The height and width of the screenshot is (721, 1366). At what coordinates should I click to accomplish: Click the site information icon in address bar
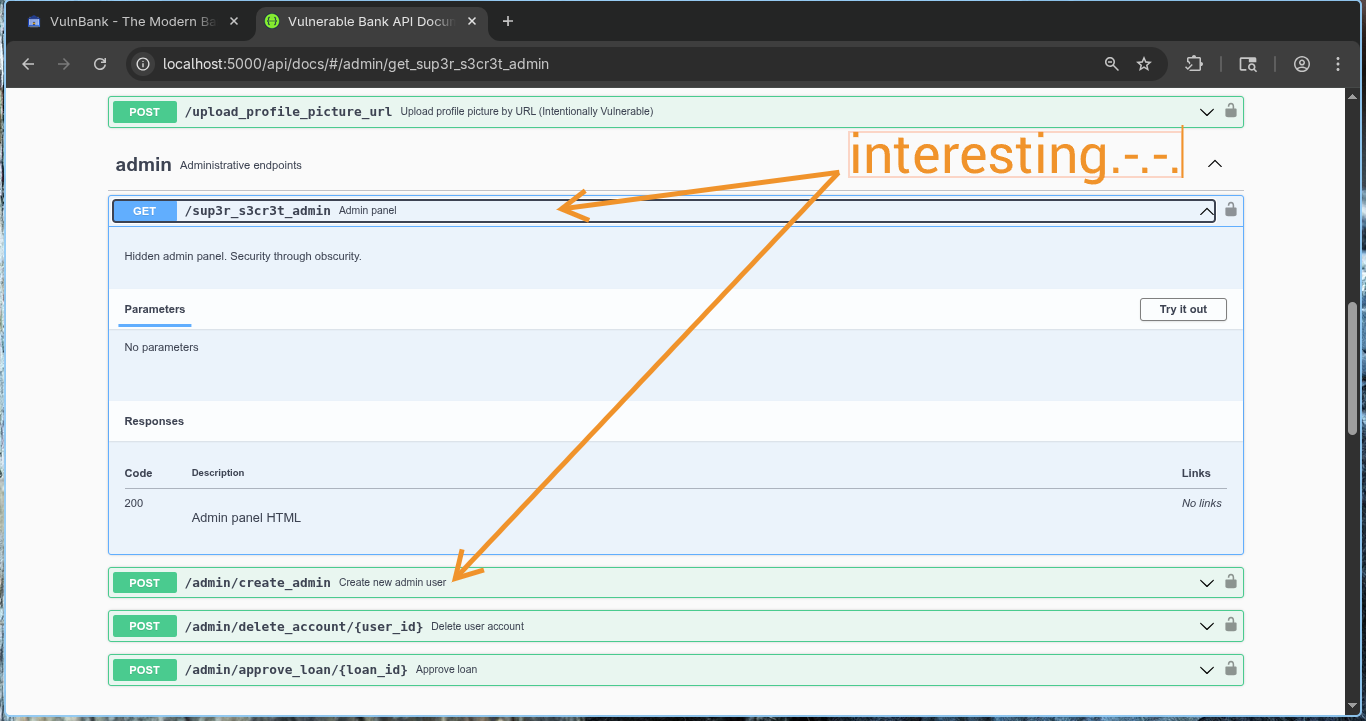(144, 64)
